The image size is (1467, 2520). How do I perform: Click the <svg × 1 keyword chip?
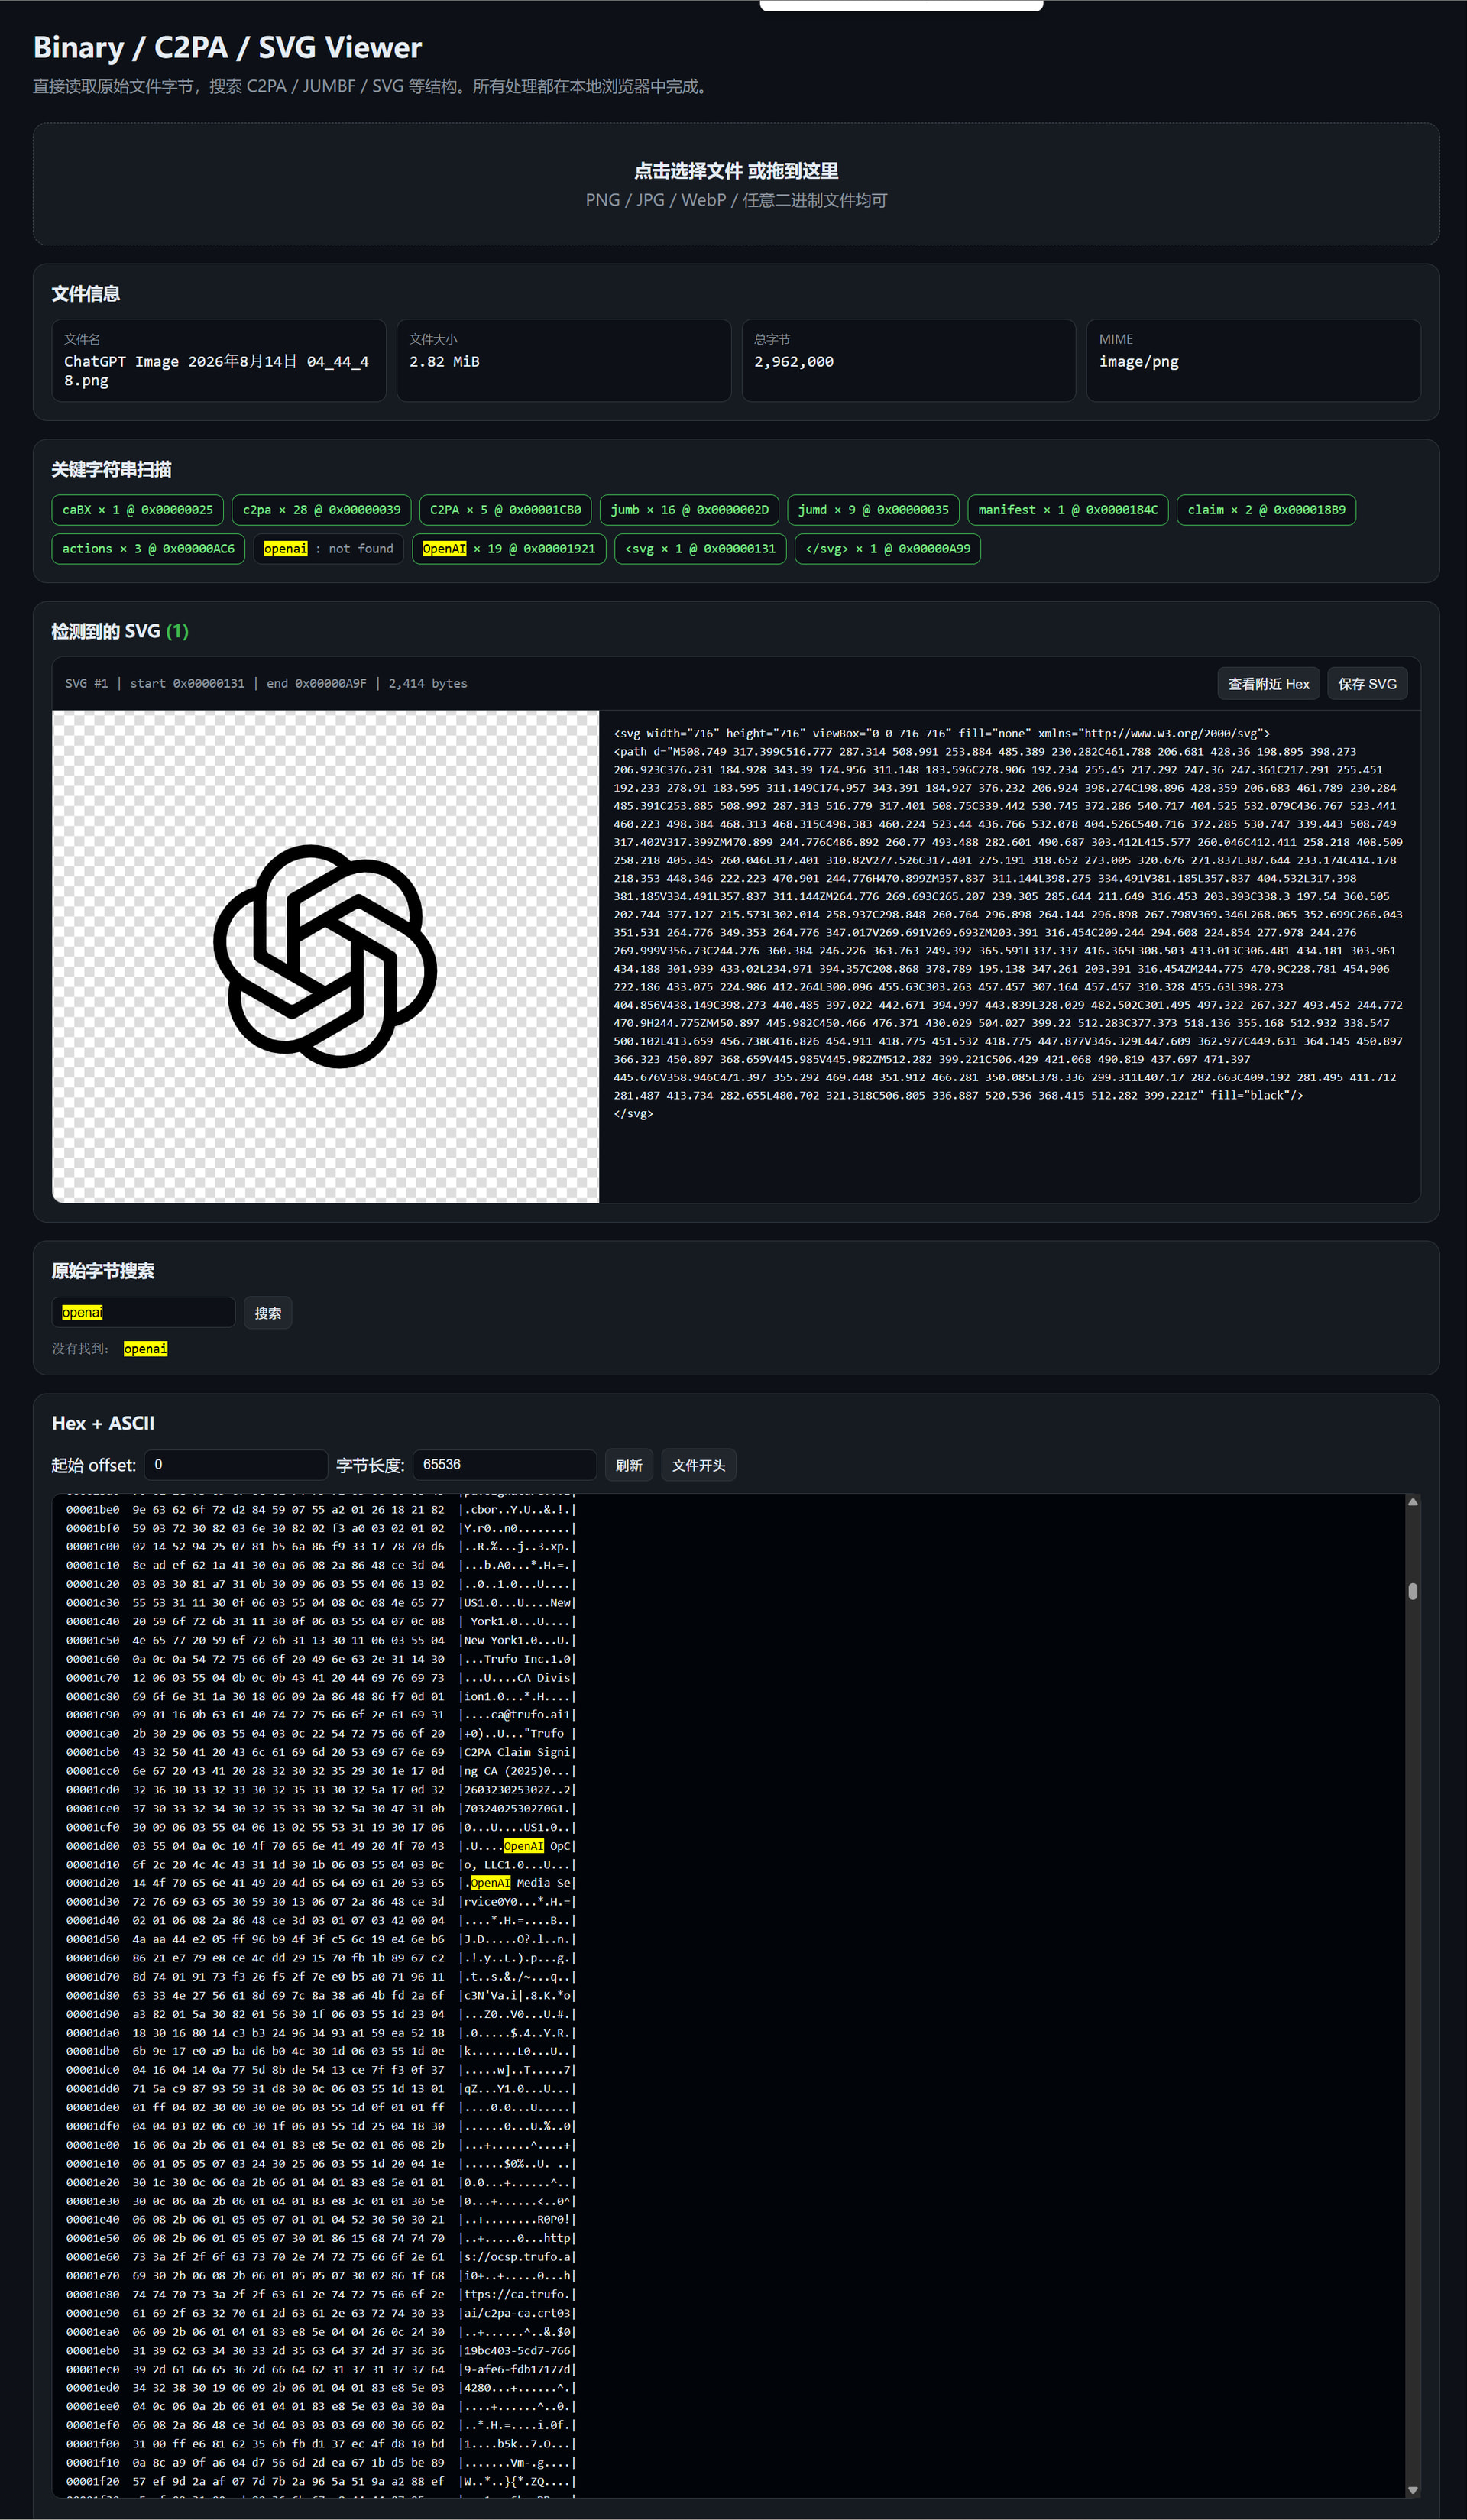pos(700,549)
